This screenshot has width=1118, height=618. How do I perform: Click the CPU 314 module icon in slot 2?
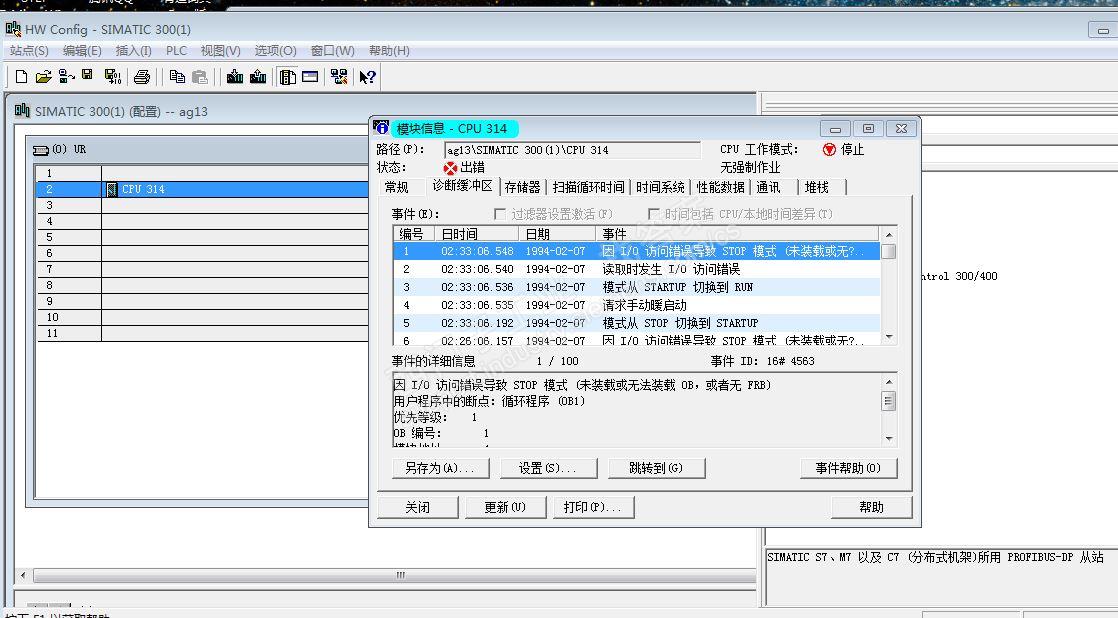112,189
